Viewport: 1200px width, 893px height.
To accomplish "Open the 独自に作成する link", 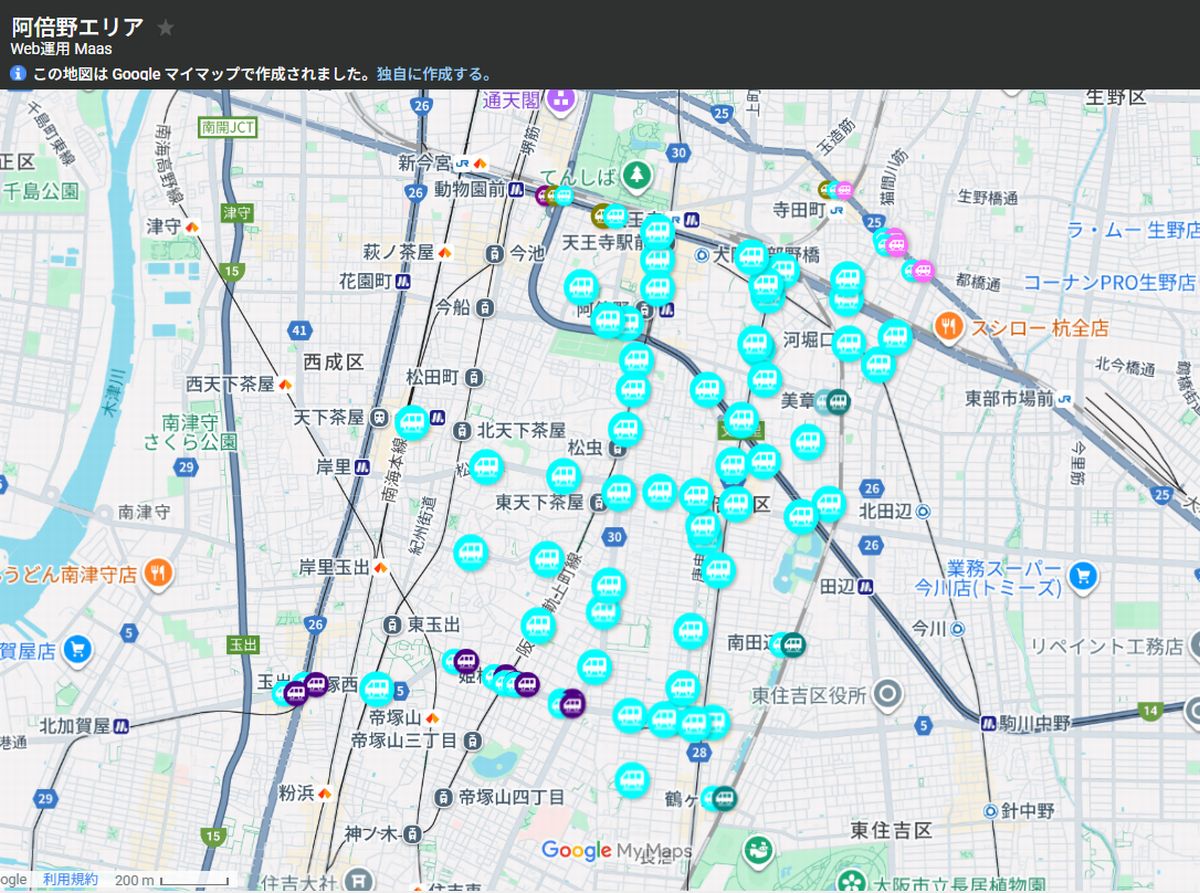I will click(x=434, y=74).
